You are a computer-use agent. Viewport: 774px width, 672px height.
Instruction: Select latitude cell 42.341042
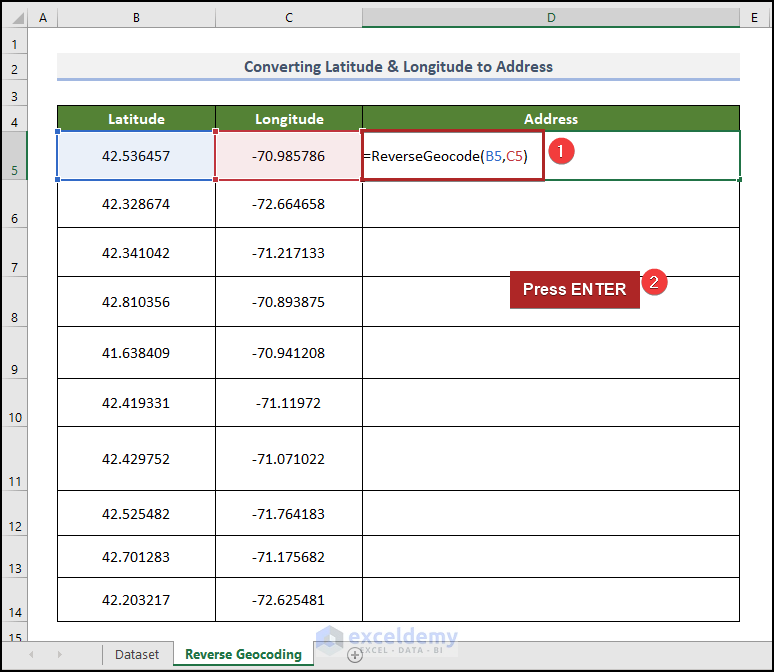(136, 252)
